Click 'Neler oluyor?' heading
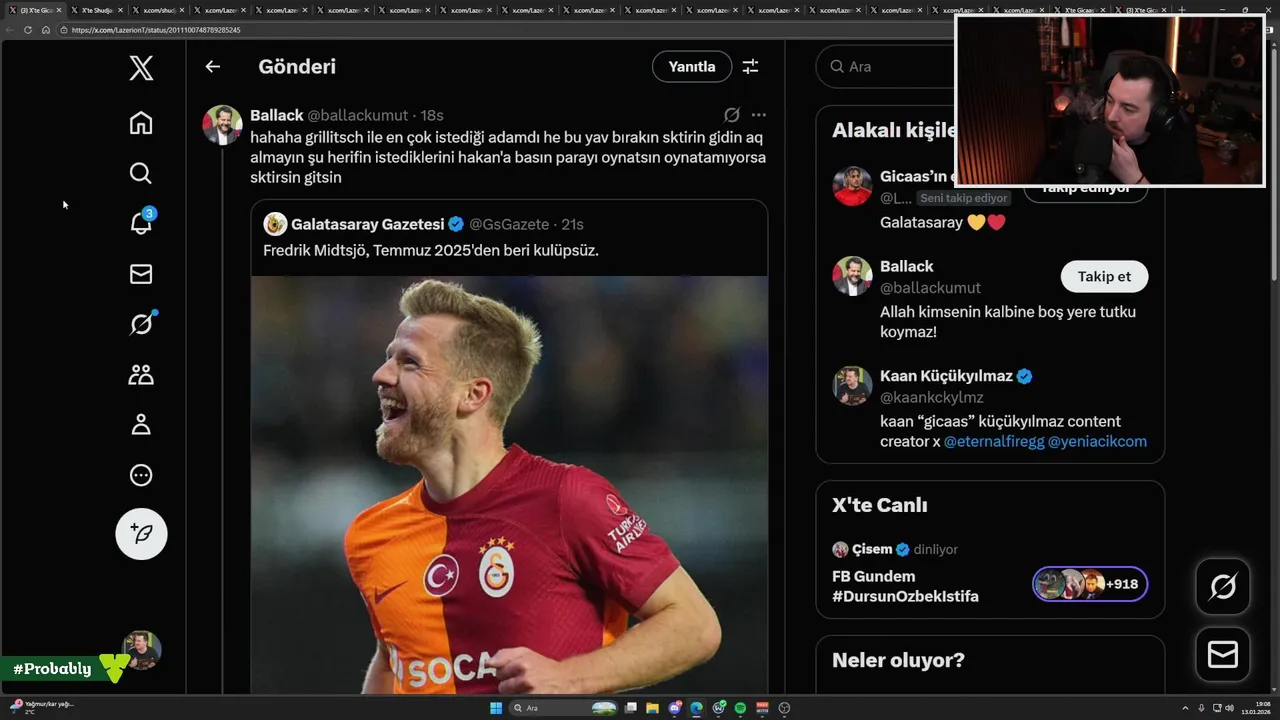Image resolution: width=1280 pixels, height=720 pixels. pos(898,660)
